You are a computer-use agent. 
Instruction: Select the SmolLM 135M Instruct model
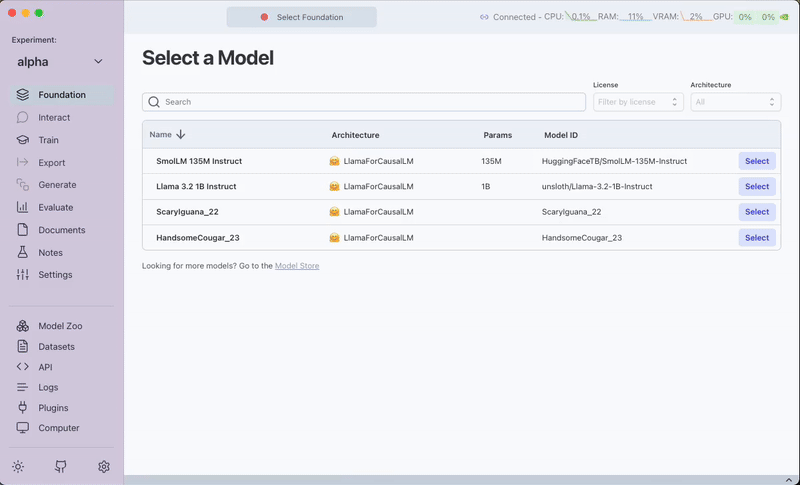757,161
